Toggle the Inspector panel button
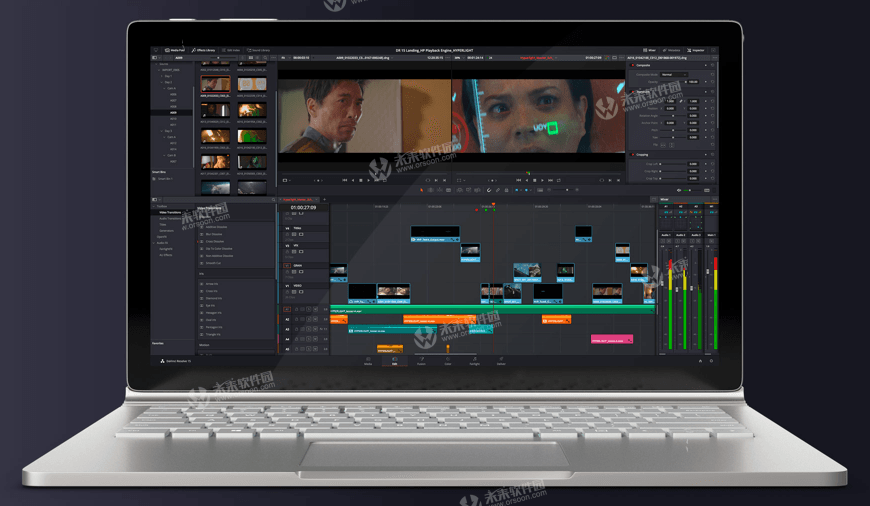 click(x=696, y=50)
